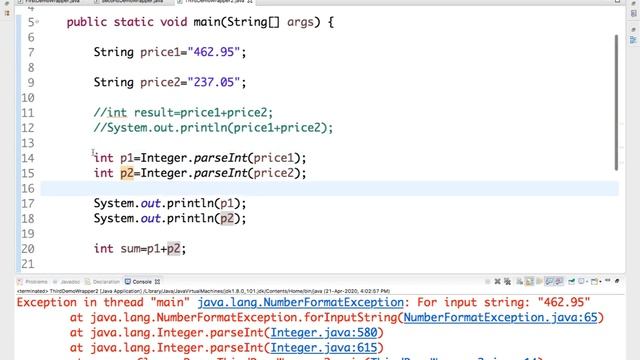The height and width of the screenshot is (360, 640).
Task: Close the Console view tab
Action: (158, 282)
